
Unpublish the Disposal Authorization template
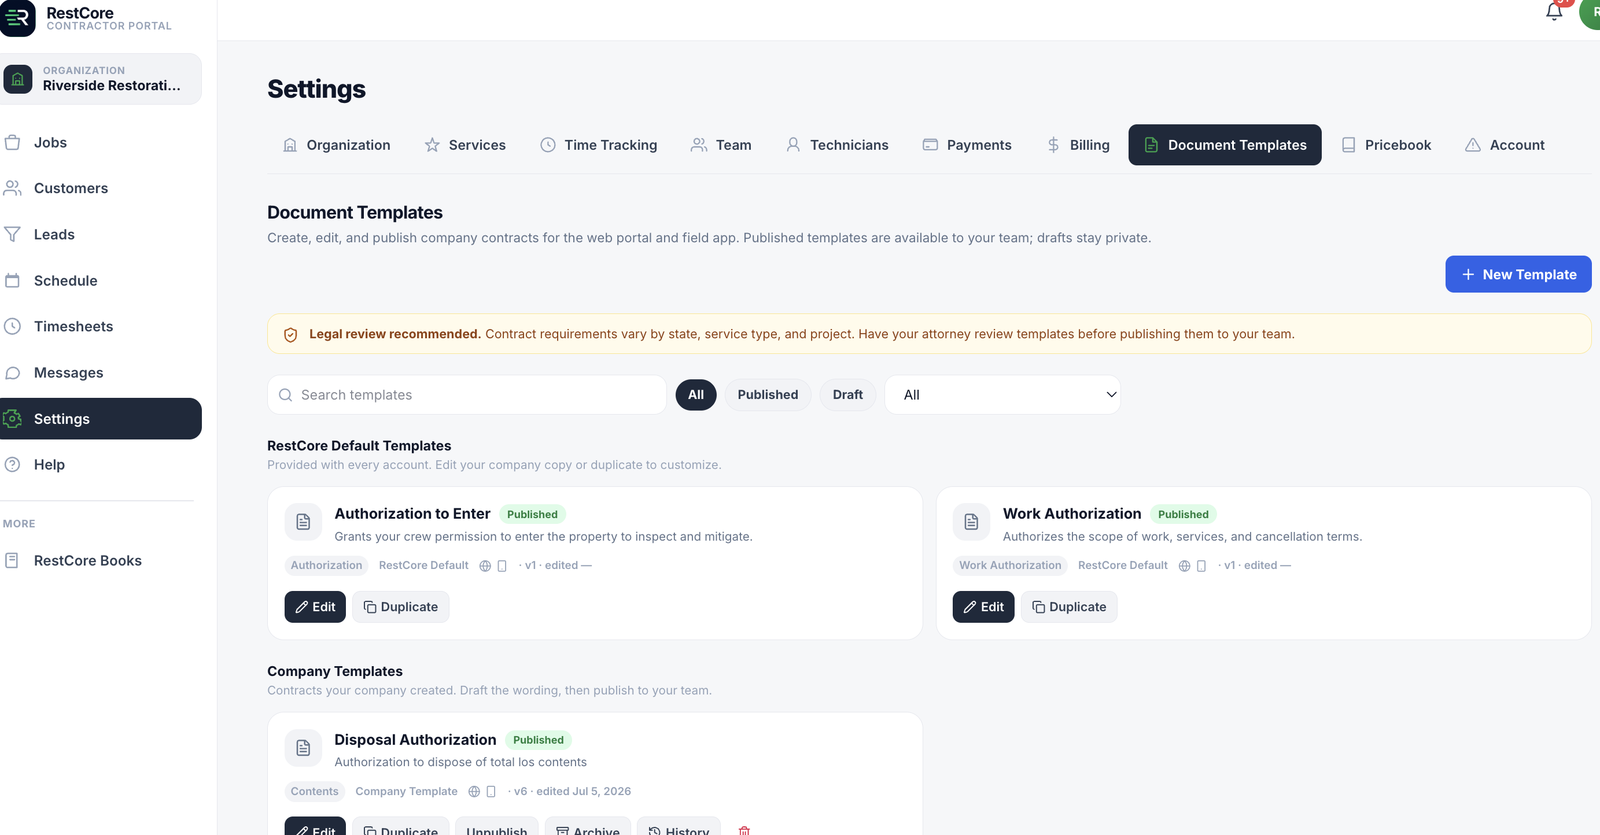tap(497, 827)
